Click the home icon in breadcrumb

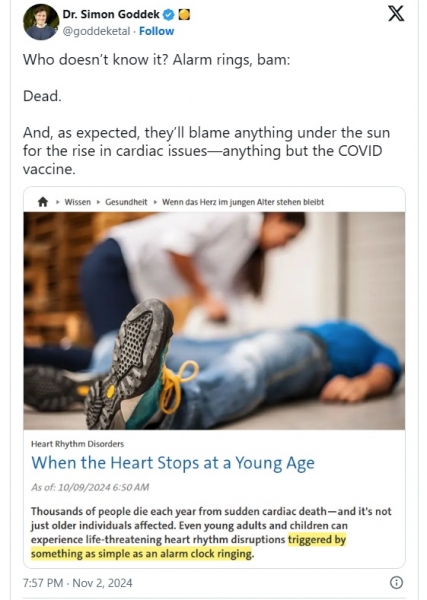pos(43,202)
